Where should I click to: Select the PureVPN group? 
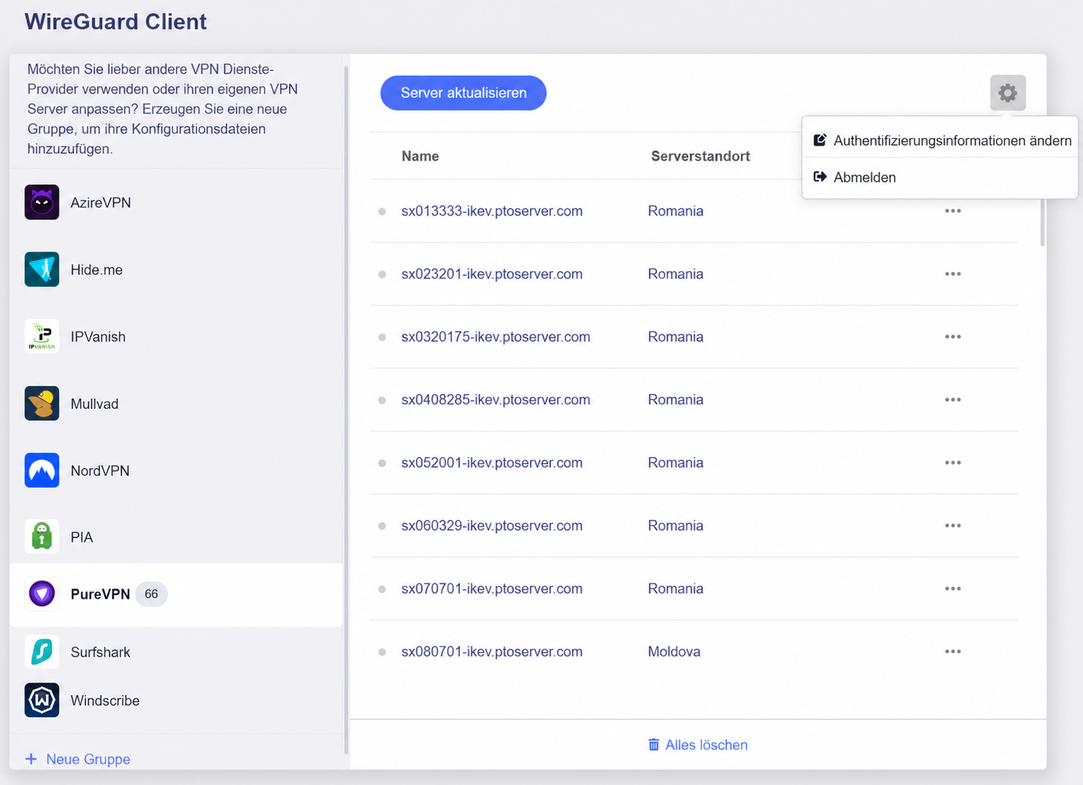[176, 594]
